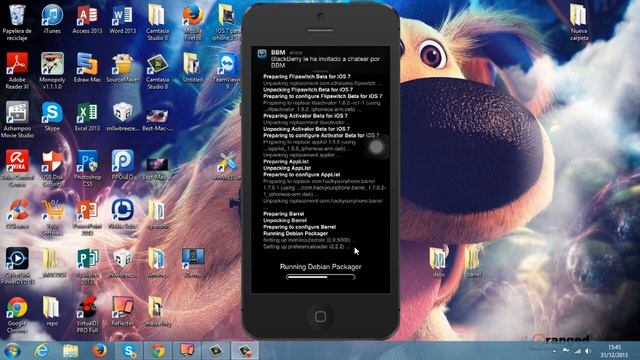This screenshot has height=360, width=640.
Task: Select the Avira Control Center icon
Action: point(17,168)
